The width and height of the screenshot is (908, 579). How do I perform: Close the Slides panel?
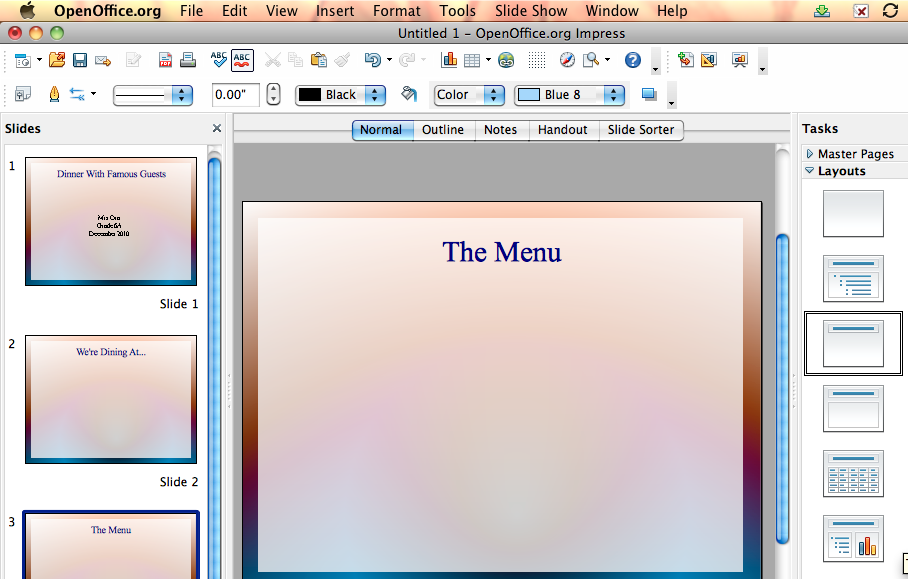pyautogui.click(x=217, y=128)
